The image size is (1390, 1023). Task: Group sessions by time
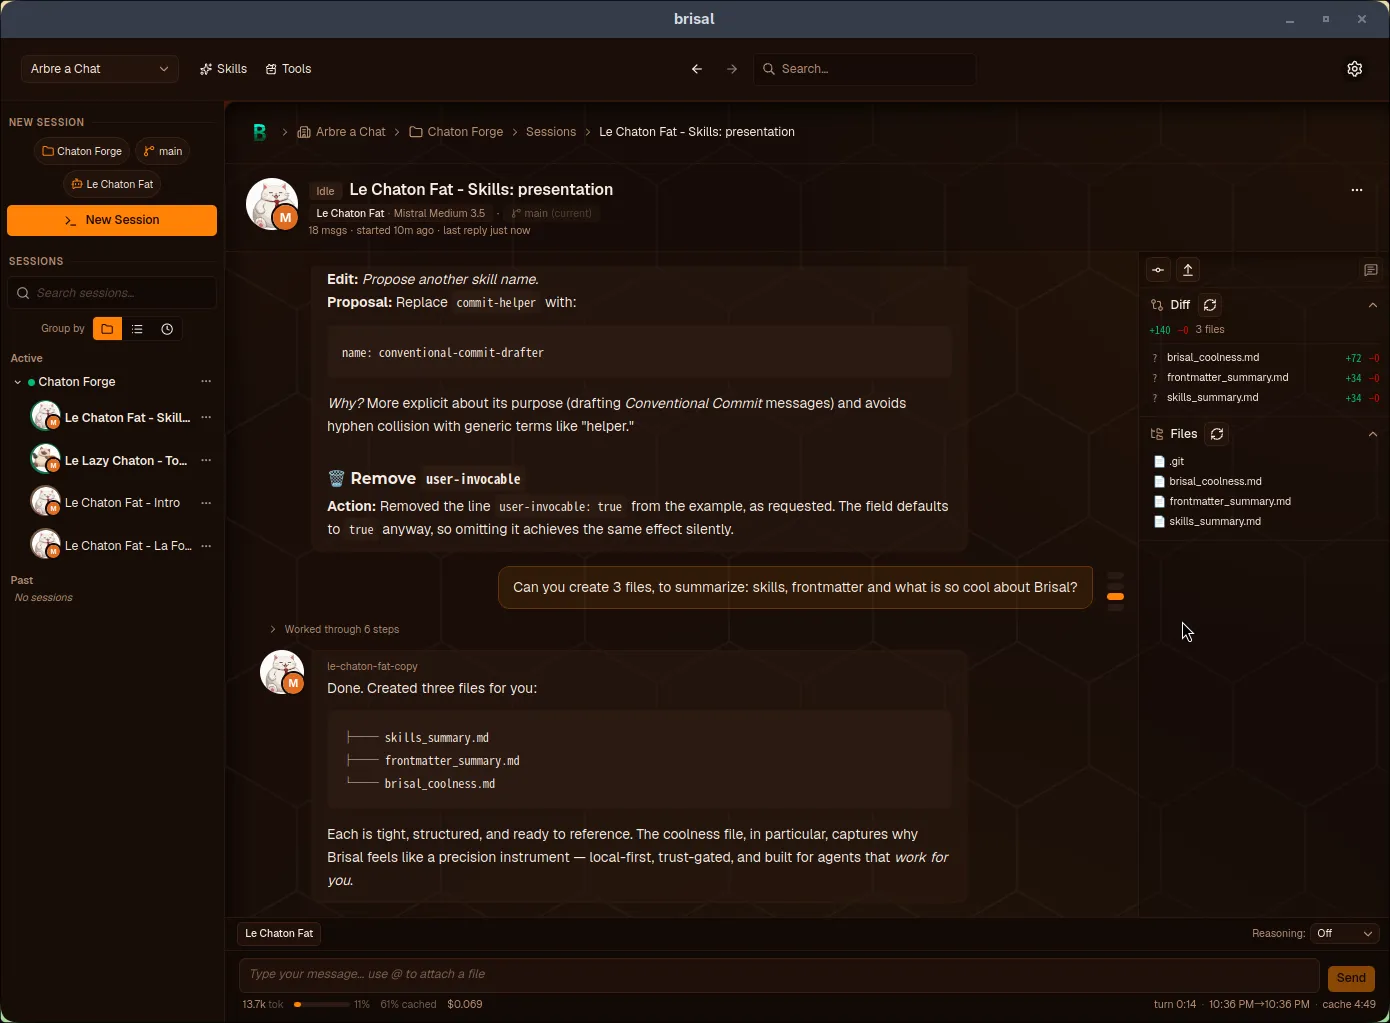click(x=167, y=329)
